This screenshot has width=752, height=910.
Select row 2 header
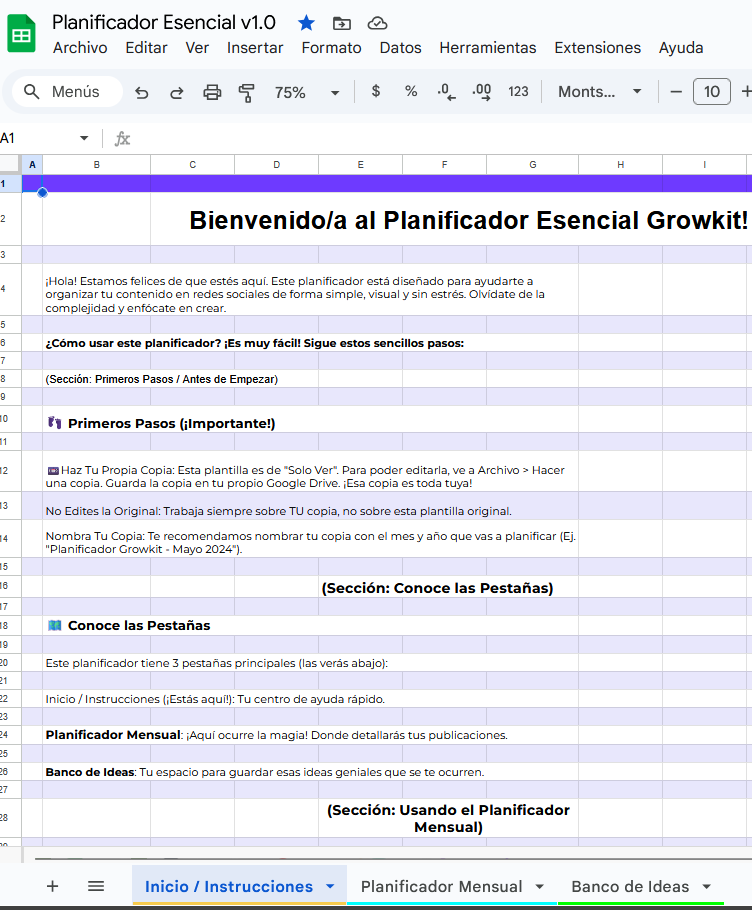coord(10,219)
